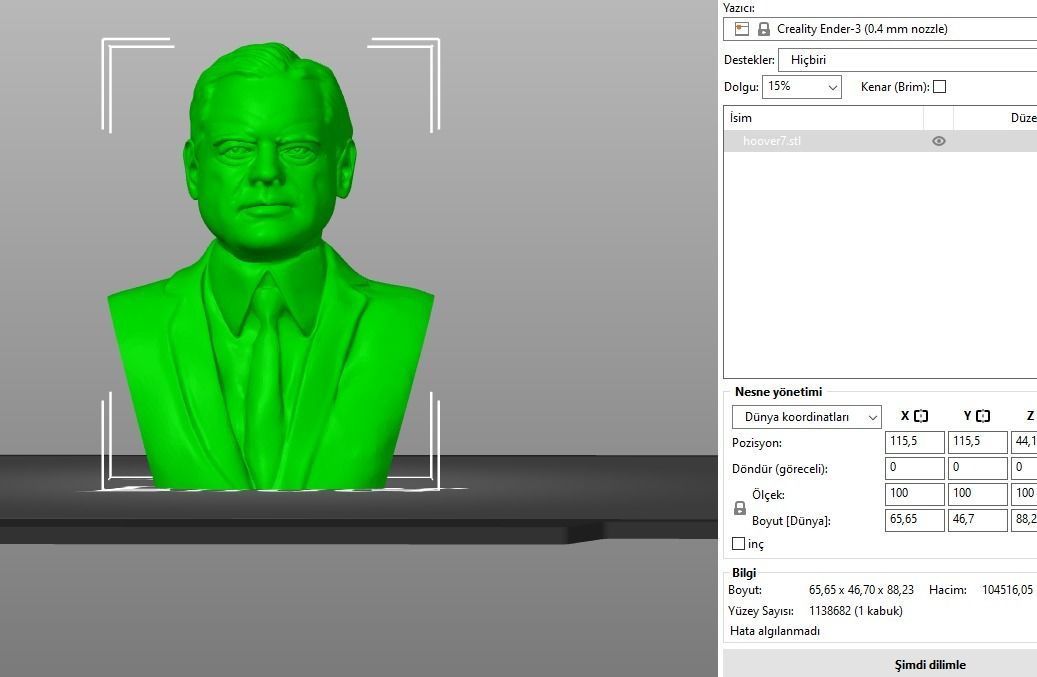Click the Nesne yönetimi section heading

coord(778,392)
